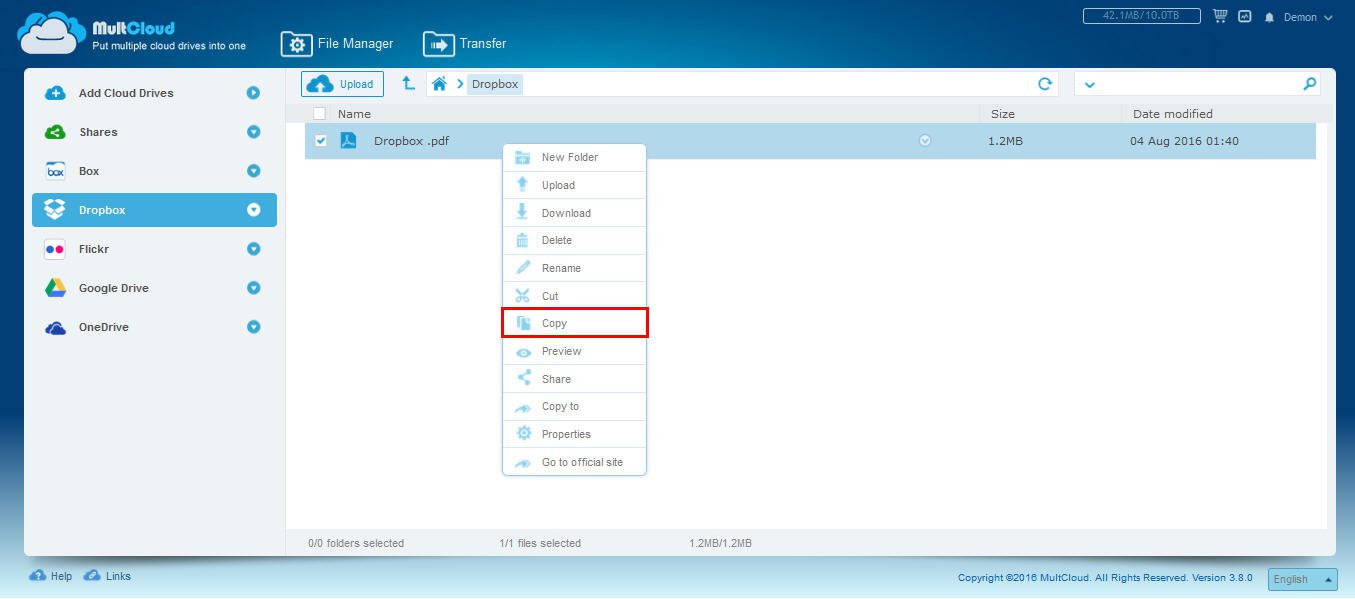1355x599 pixels.
Task: Expand the Dropbox drive arrow
Action: [253, 210]
